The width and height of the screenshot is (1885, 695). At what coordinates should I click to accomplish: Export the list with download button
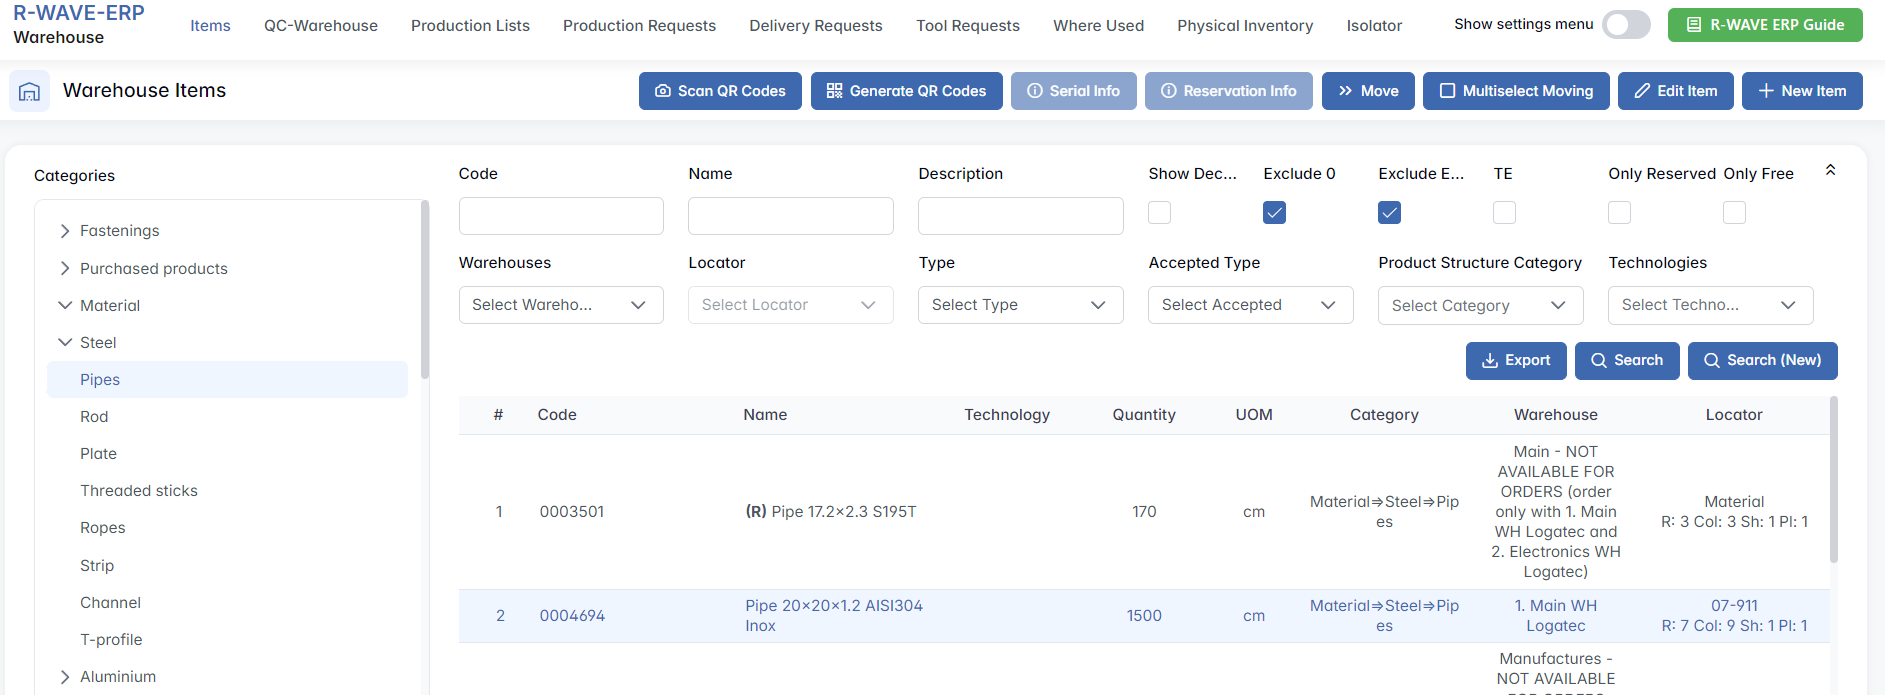pos(1515,360)
